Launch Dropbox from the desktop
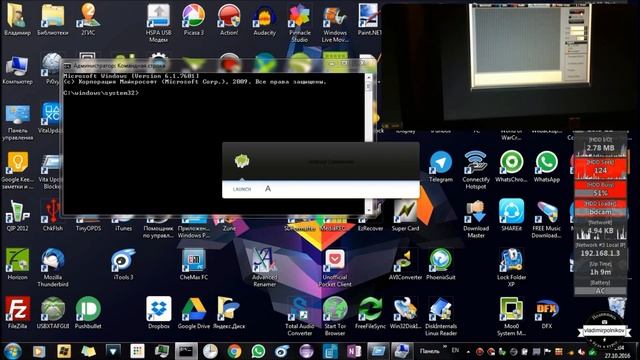Screen dimensions: 640x360 pyautogui.click(x=158, y=313)
